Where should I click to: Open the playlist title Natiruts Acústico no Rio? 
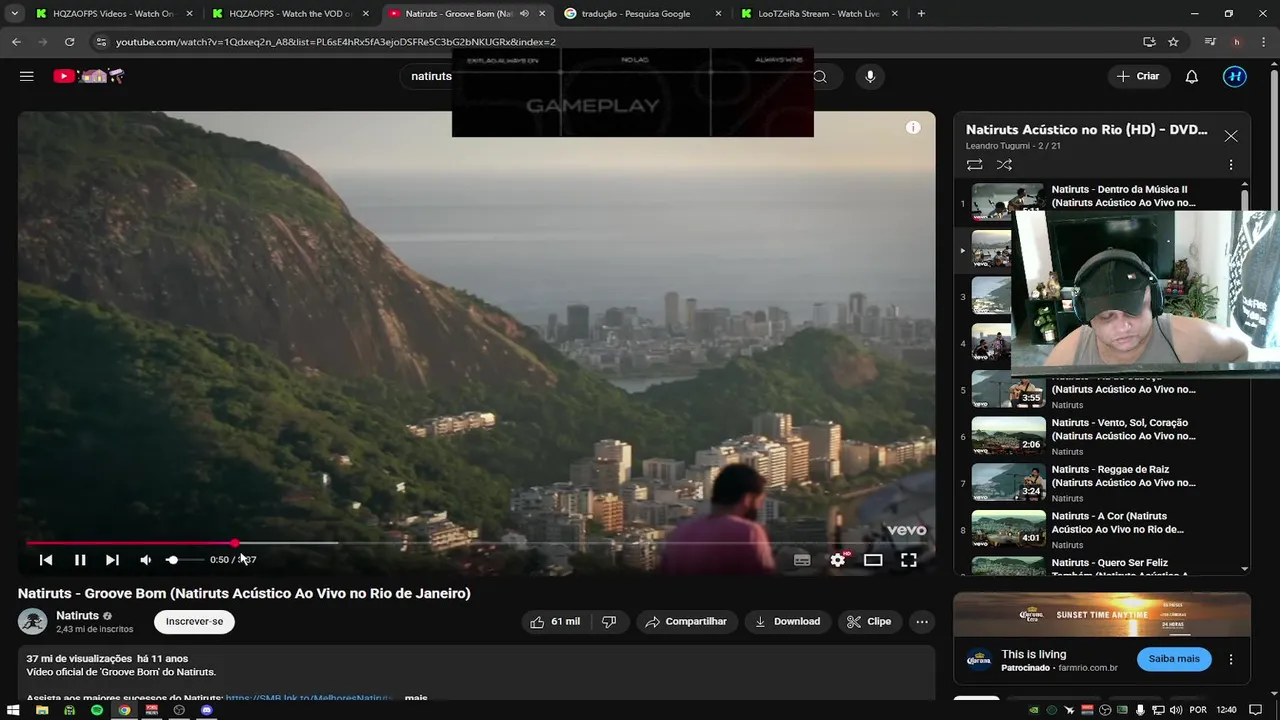click(x=1086, y=130)
